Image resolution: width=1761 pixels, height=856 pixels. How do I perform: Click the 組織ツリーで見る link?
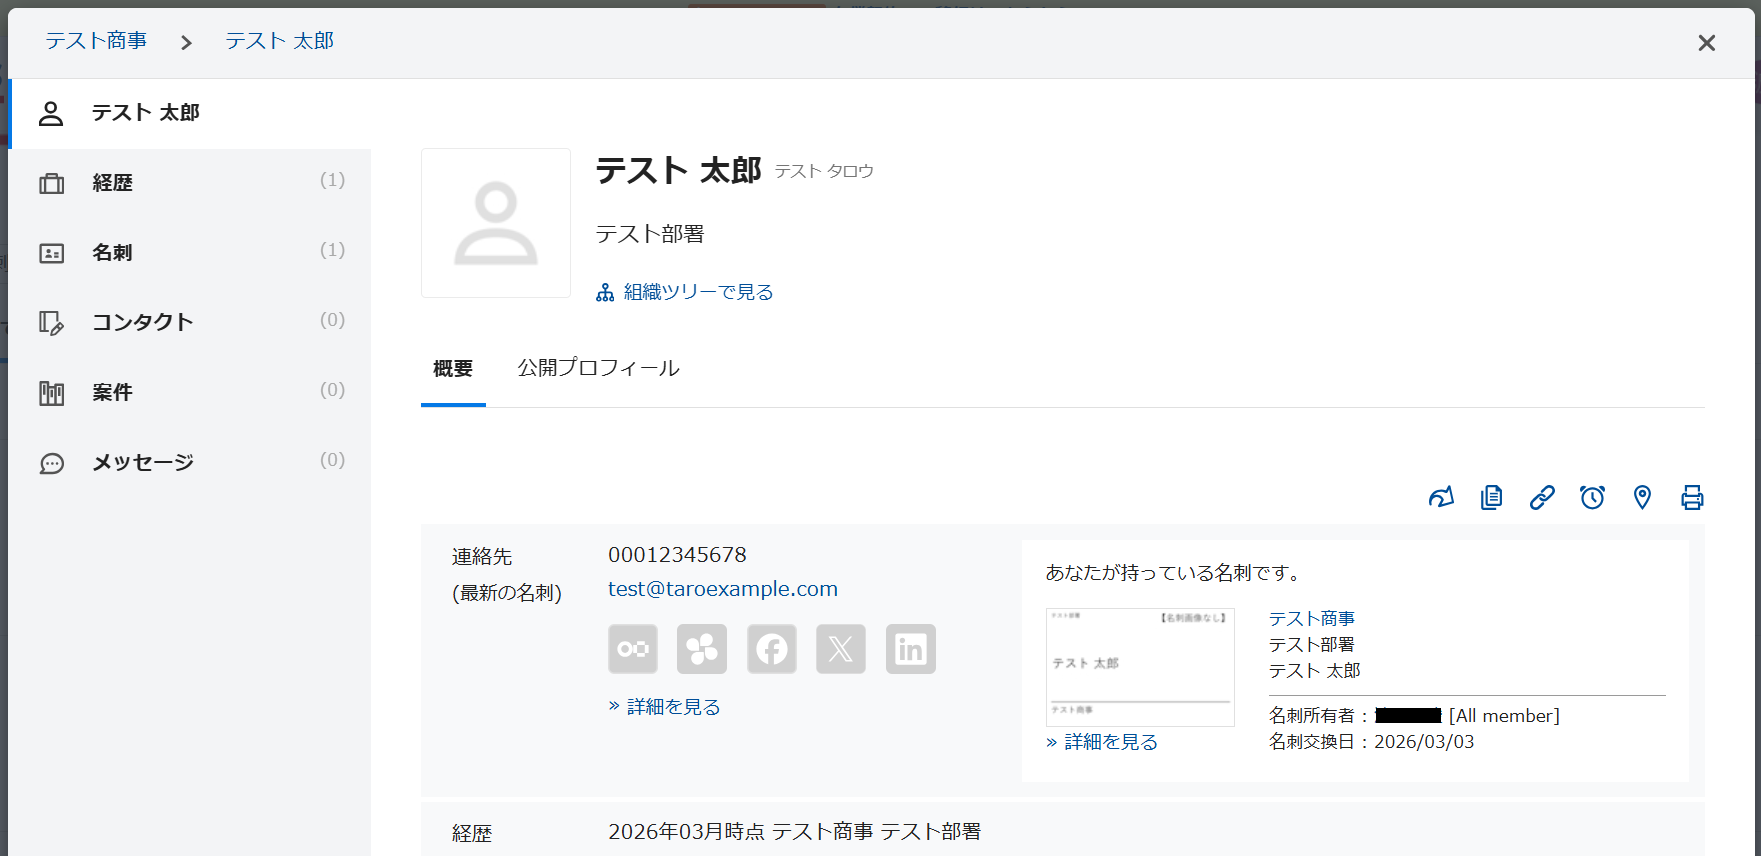coord(697,292)
